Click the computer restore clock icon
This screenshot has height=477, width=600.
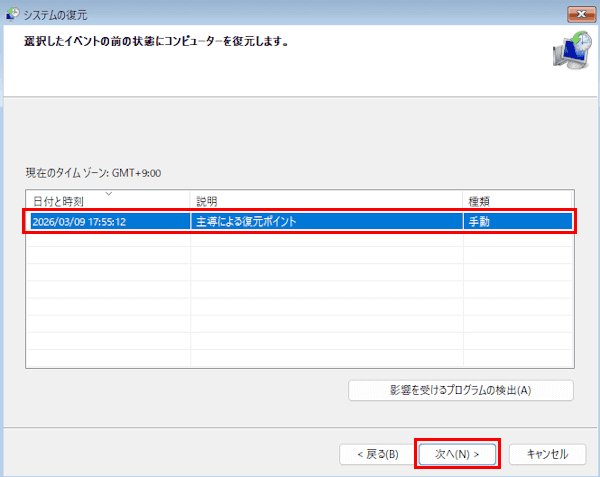(572, 50)
